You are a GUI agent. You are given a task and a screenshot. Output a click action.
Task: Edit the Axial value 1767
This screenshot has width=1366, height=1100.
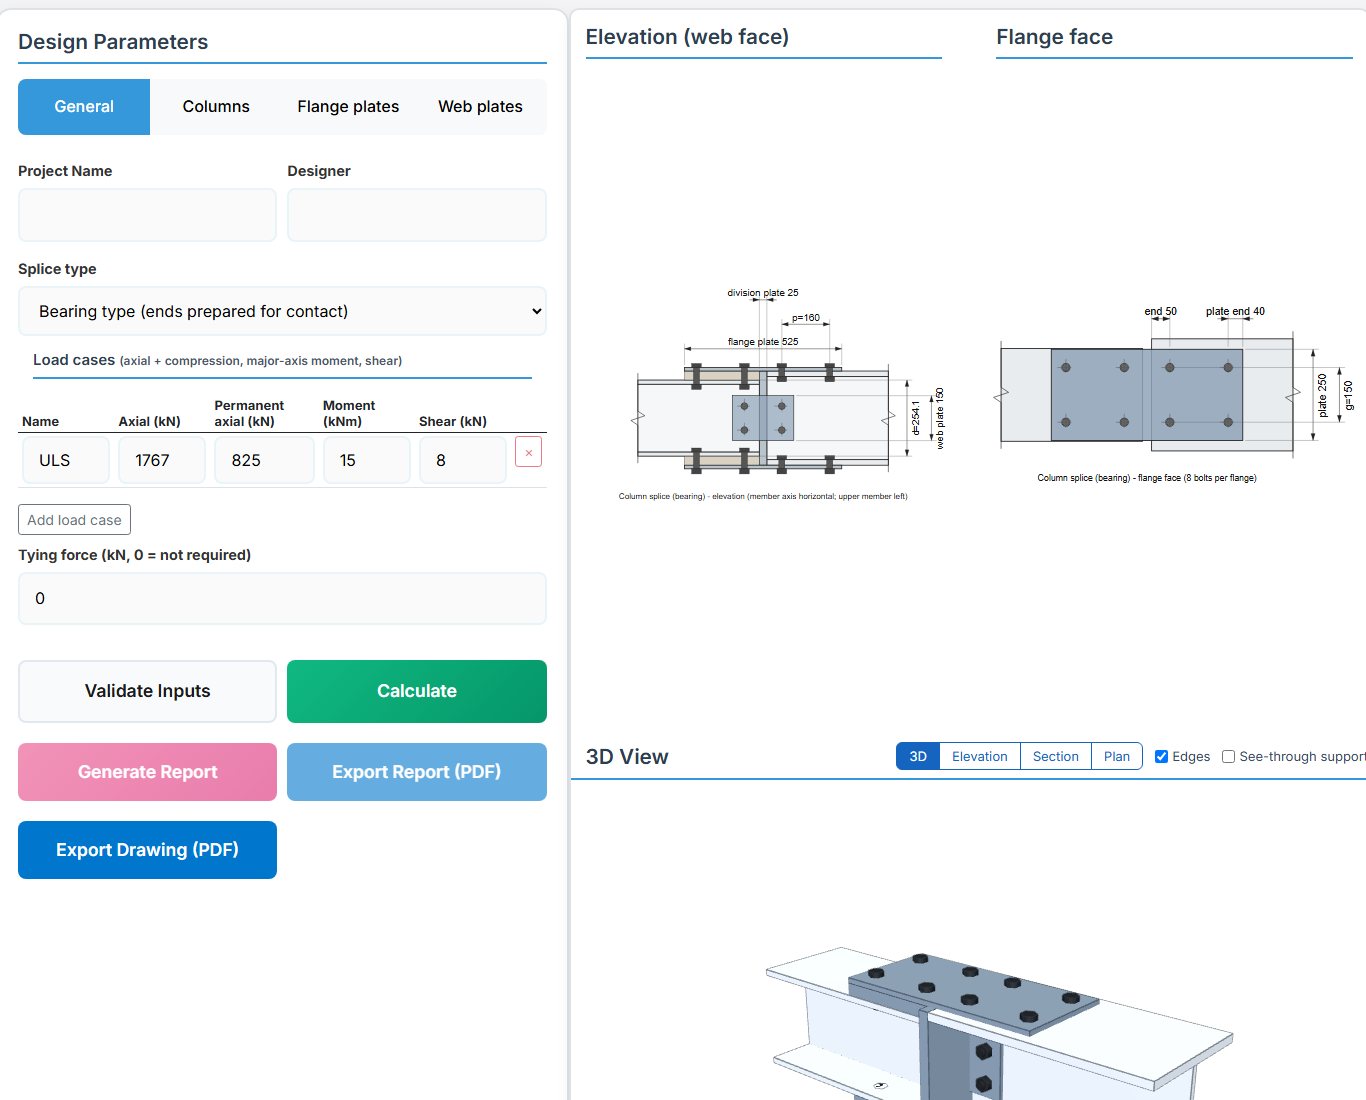tap(162, 460)
